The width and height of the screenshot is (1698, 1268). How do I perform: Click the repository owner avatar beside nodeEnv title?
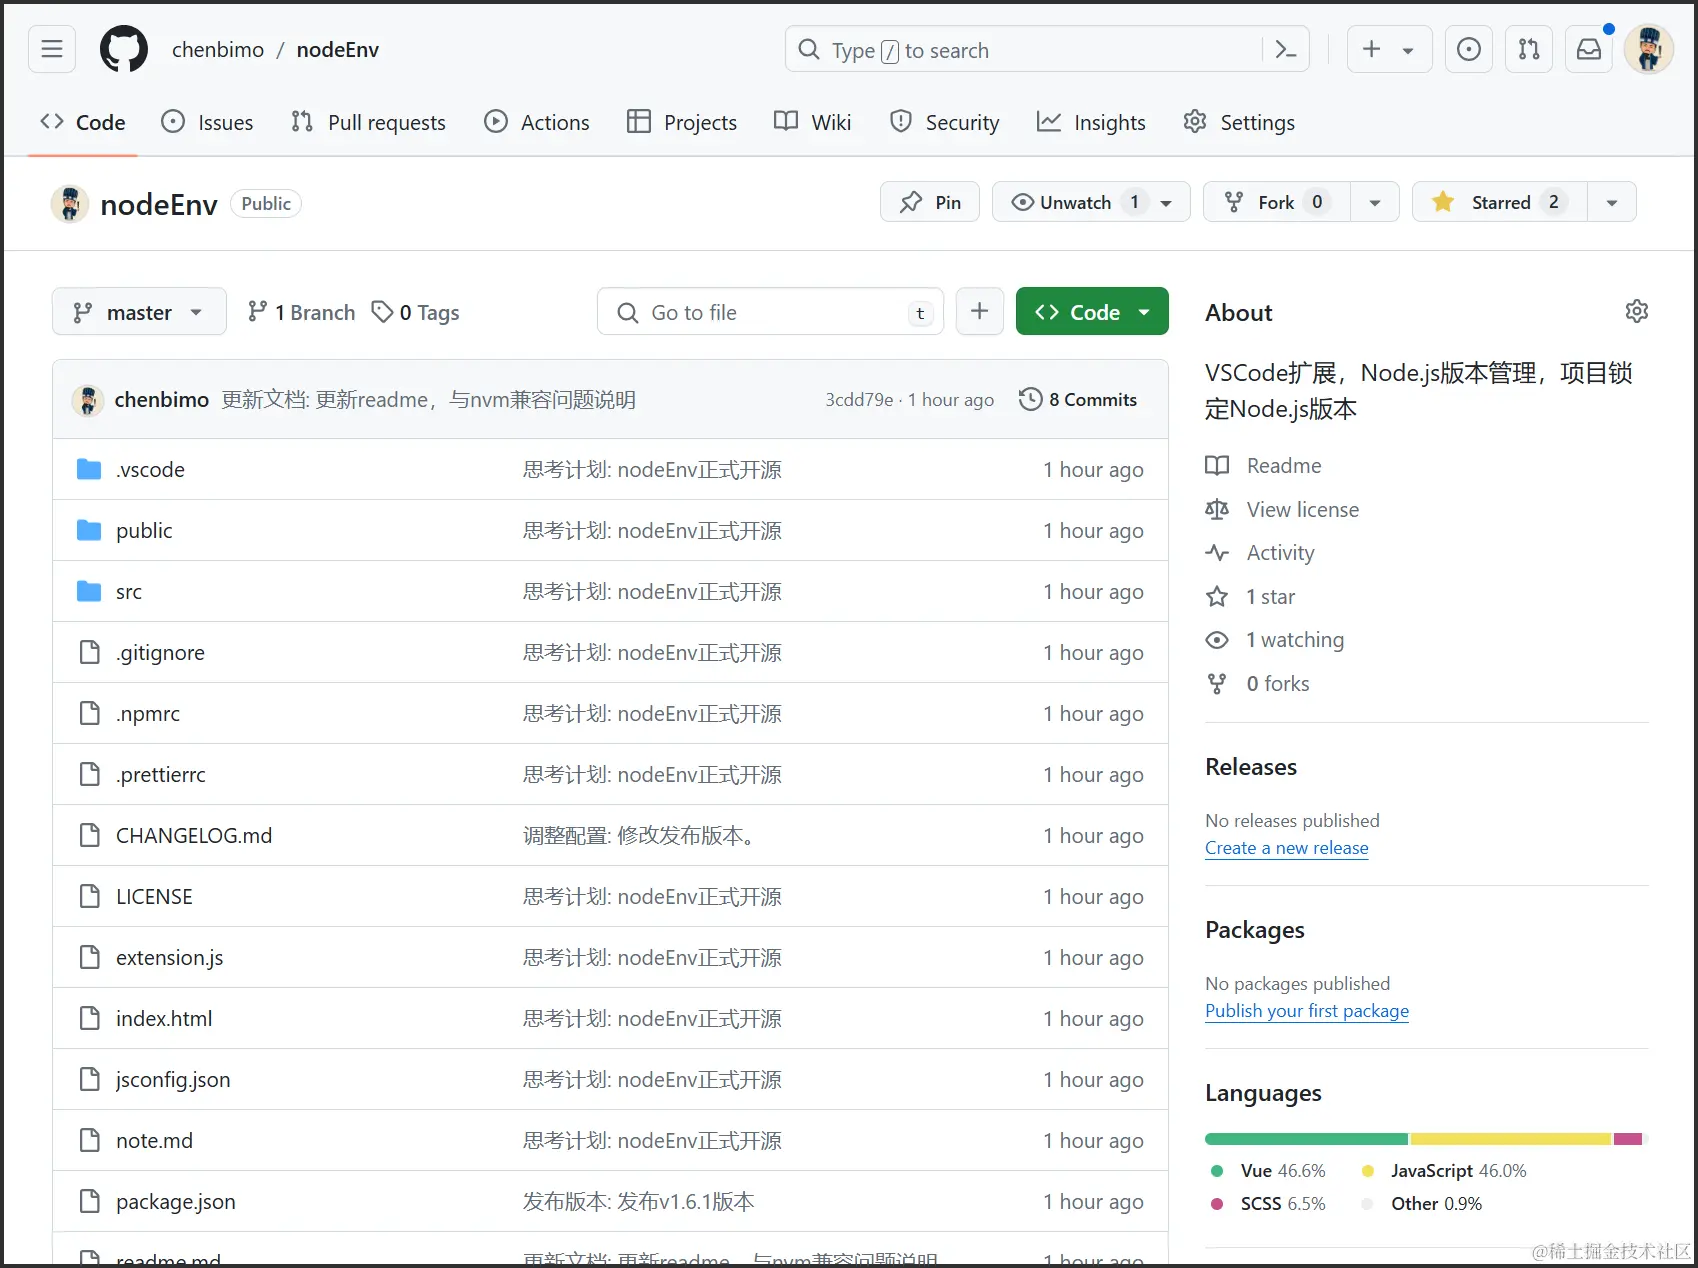70,204
